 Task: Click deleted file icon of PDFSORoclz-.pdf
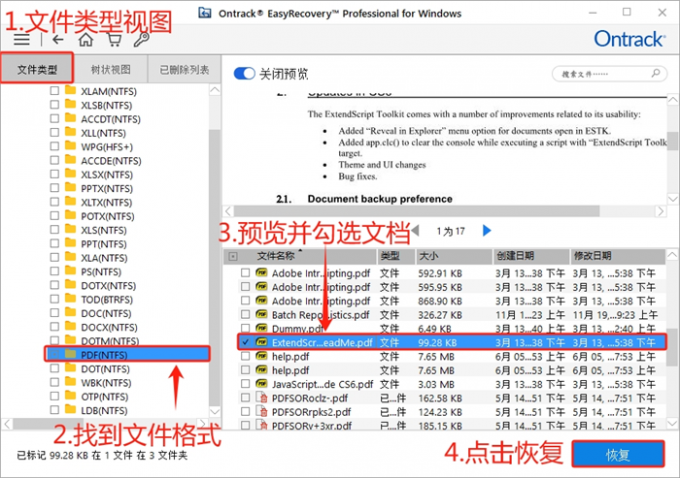(x=262, y=397)
